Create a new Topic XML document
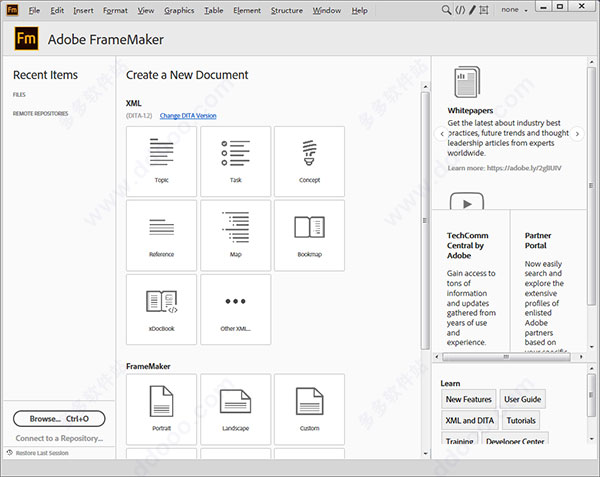 click(161, 161)
